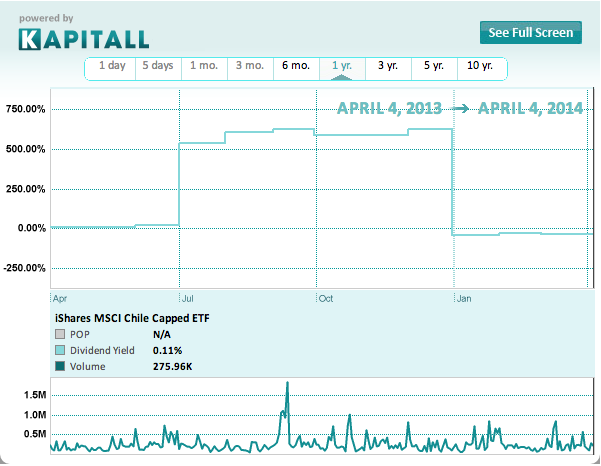Click the Volume legend label
The width and height of the screenshot is (601, 466).
tap(88, 367)
